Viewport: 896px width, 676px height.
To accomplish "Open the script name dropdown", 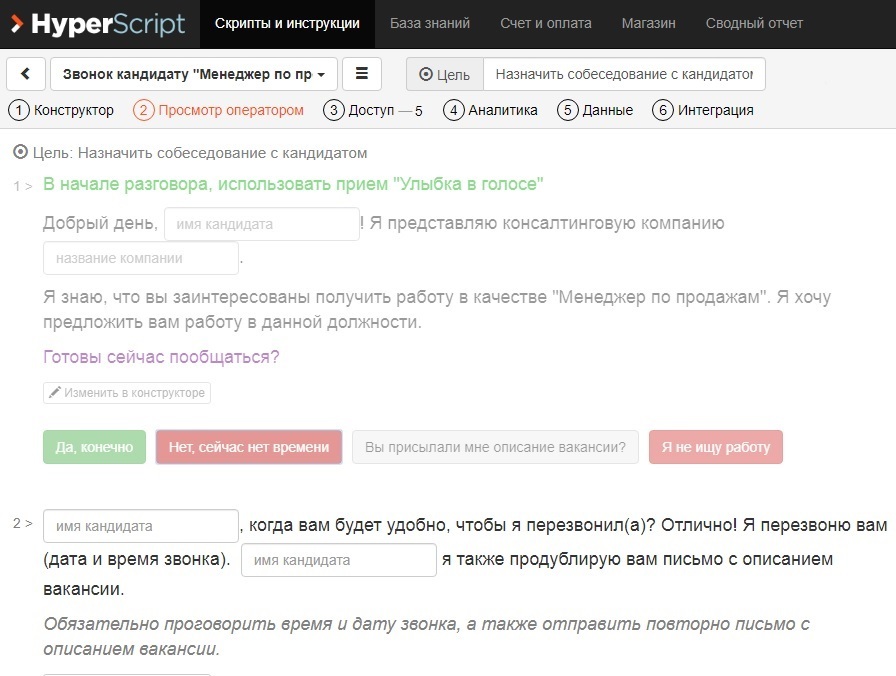I will tap(194, 74).
